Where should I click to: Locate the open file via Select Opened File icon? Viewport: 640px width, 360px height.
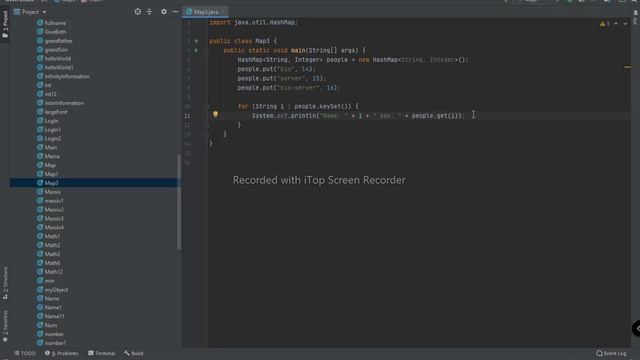pyautogui.click(x=138, y=12)
